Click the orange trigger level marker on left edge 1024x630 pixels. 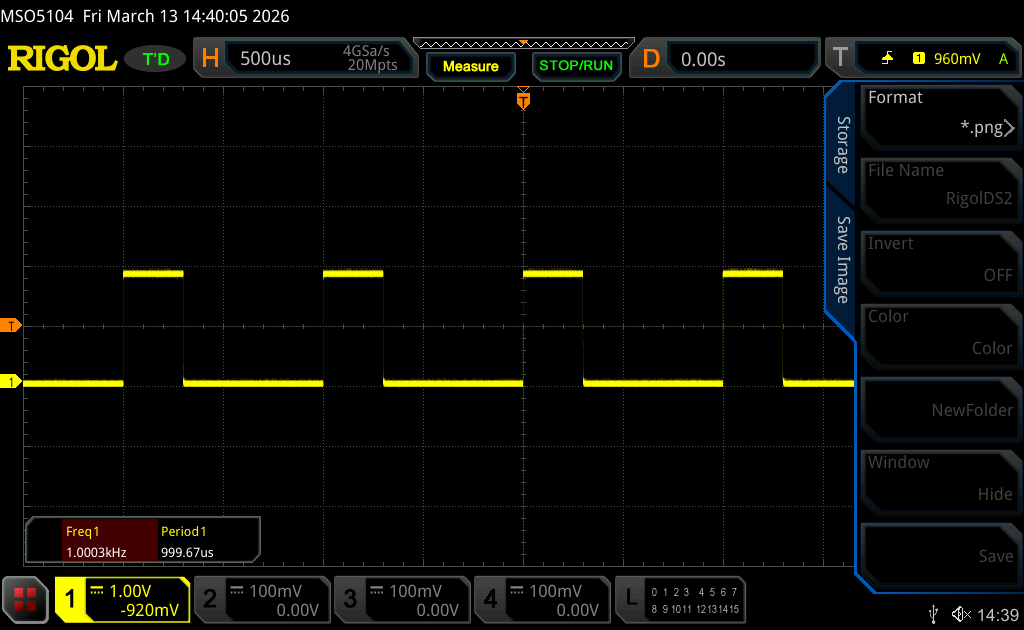pos(11,326)
